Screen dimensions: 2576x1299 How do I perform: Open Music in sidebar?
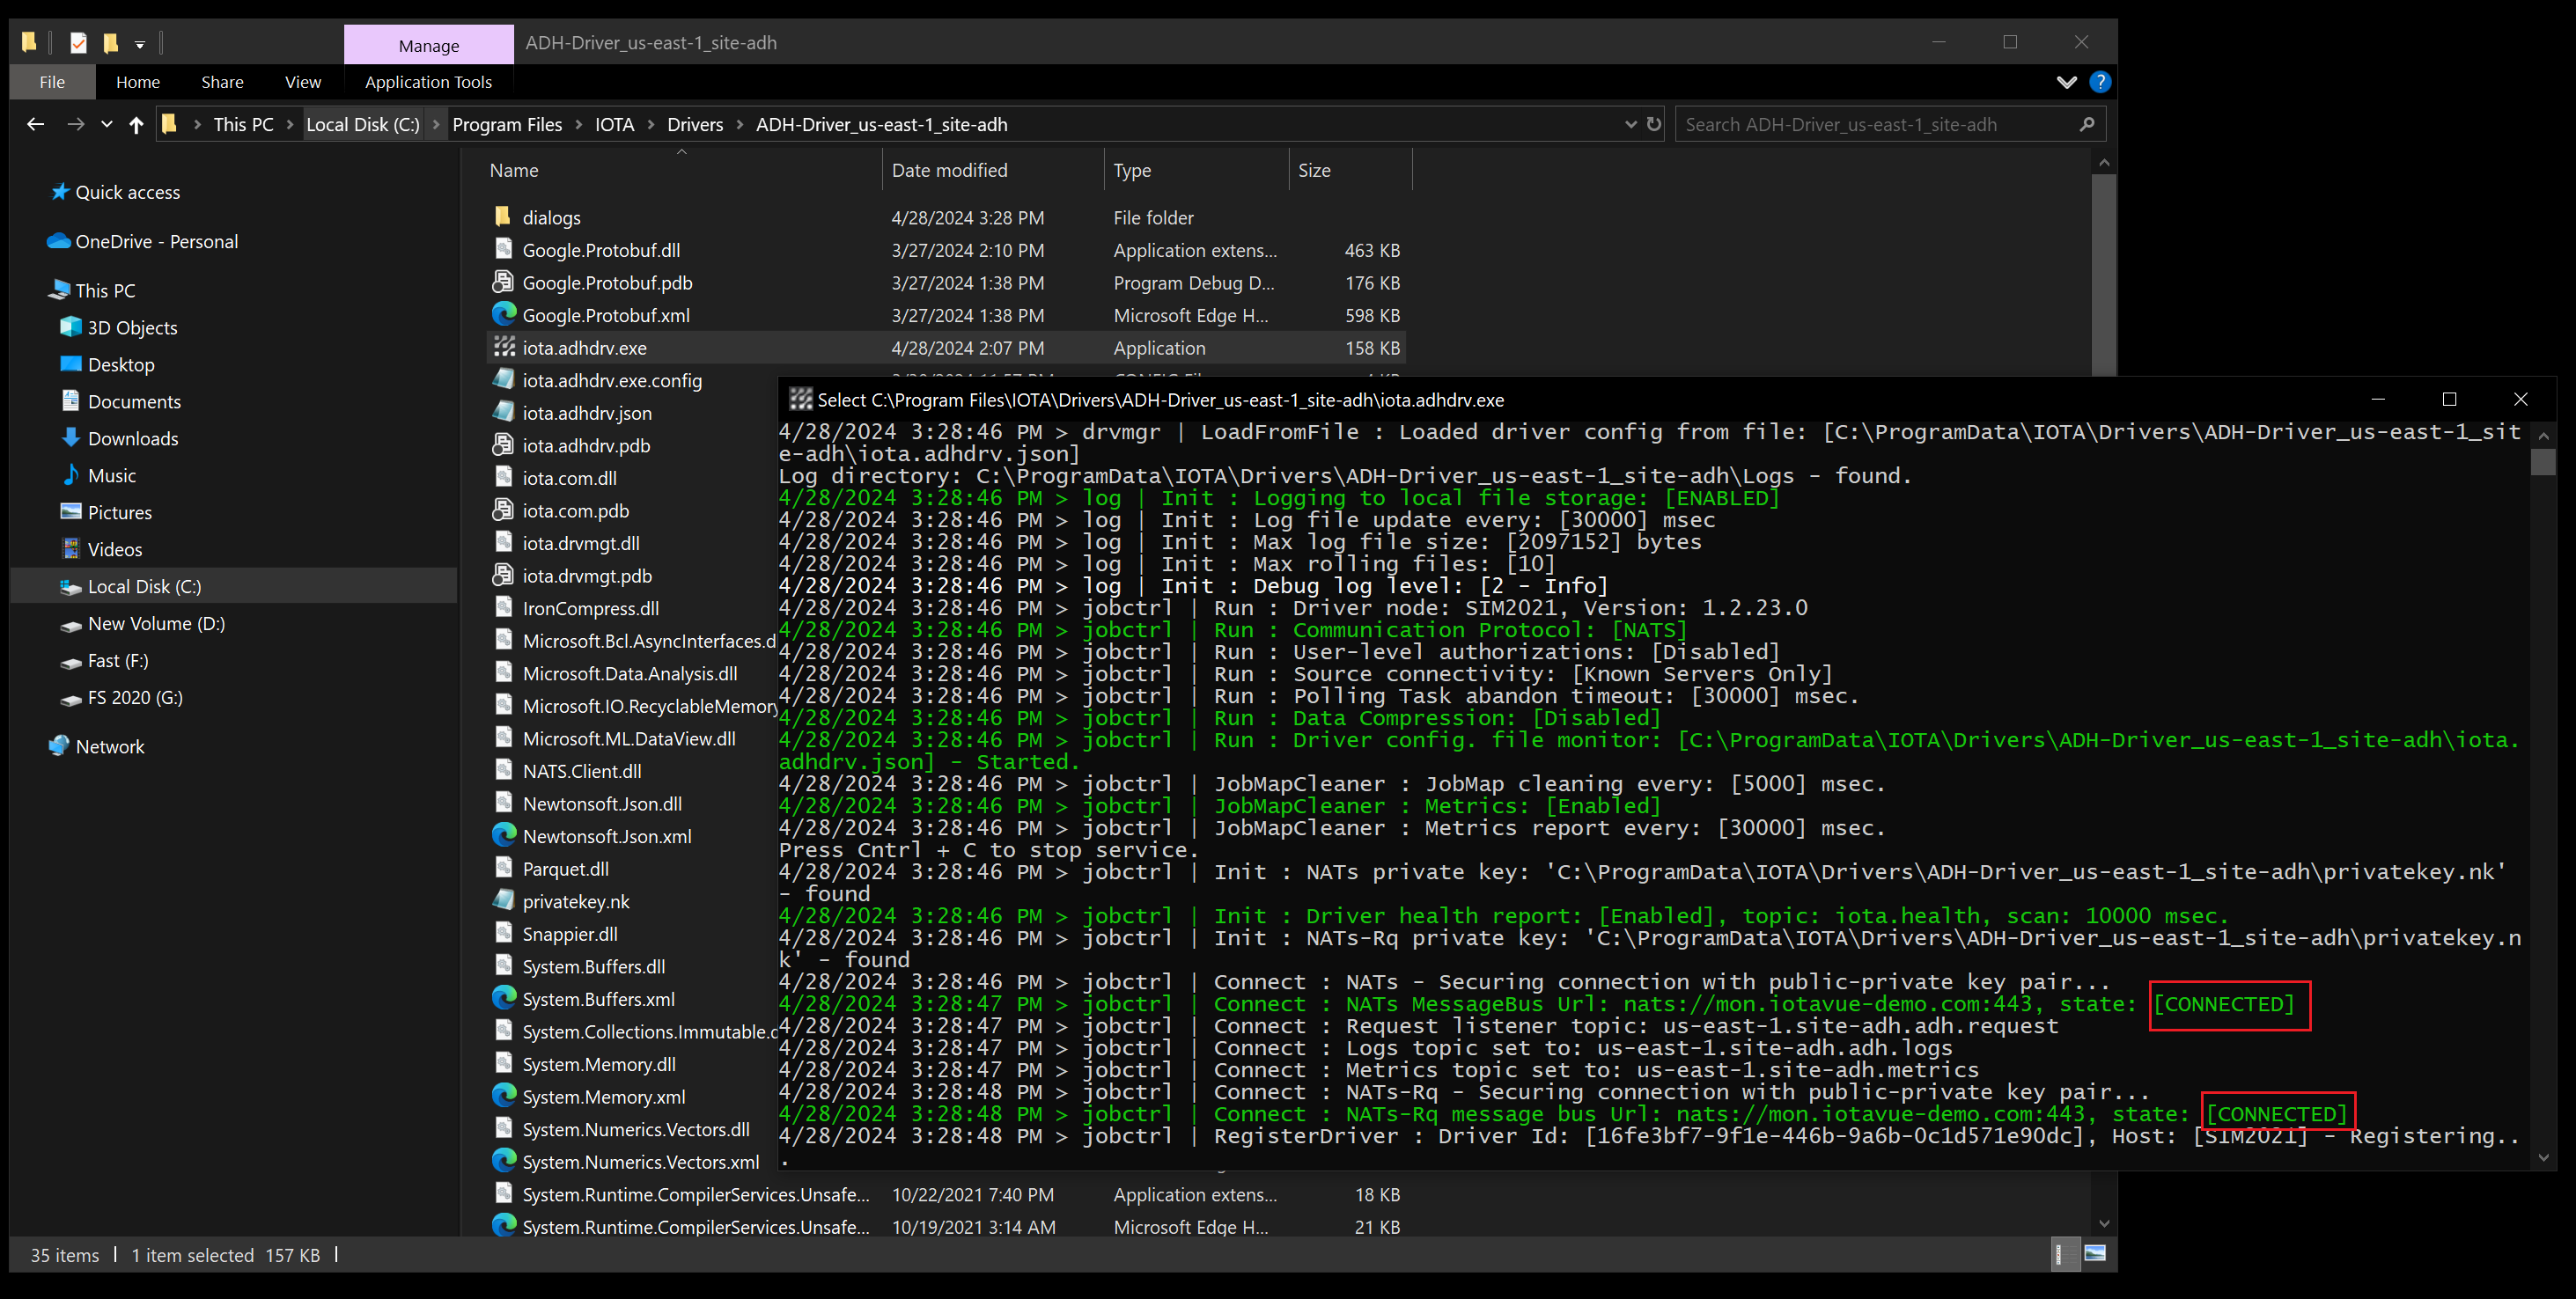(x=112, y=475)
